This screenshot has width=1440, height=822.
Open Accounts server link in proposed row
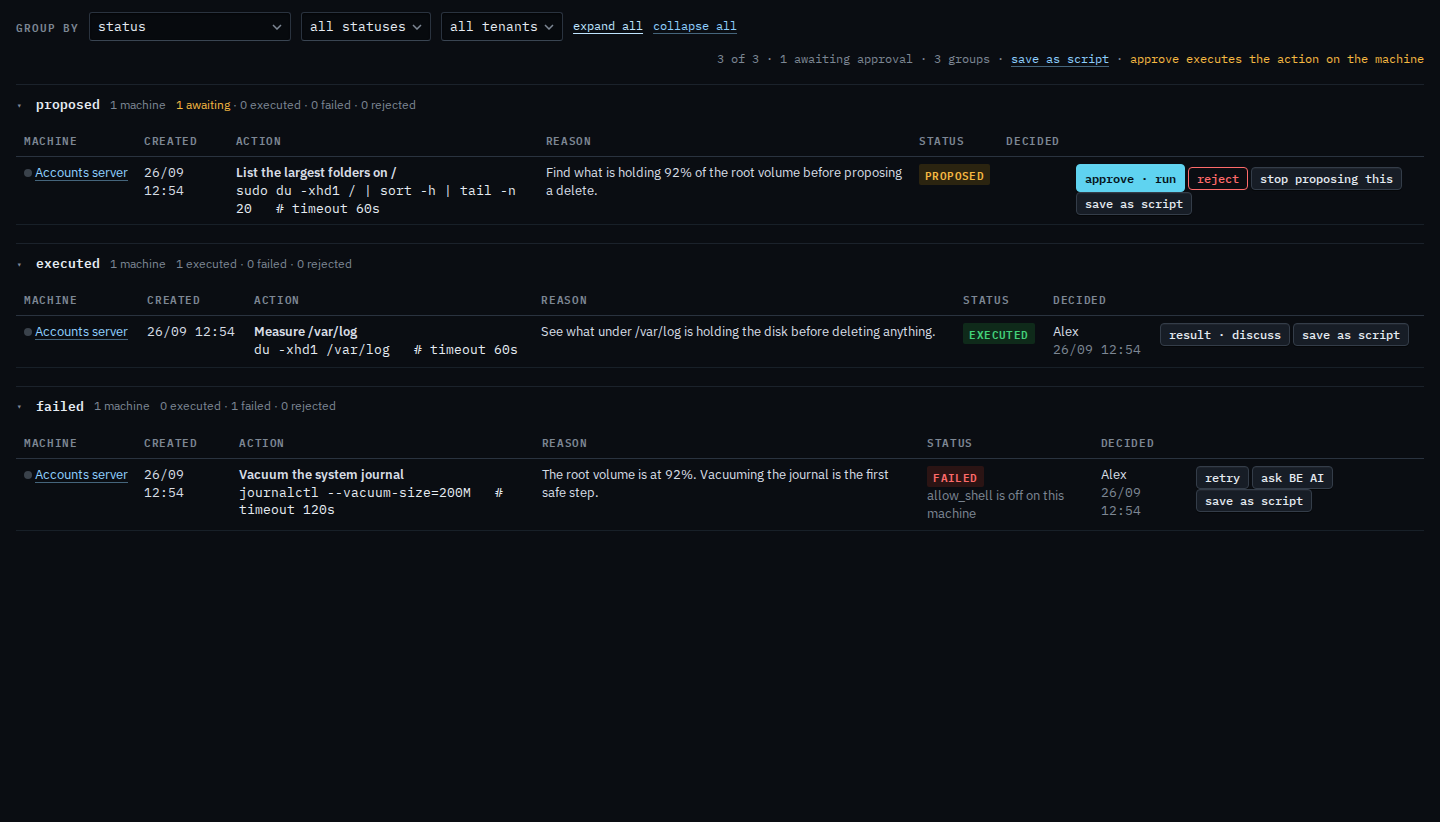pyautogui.click(x=81, y=173)
